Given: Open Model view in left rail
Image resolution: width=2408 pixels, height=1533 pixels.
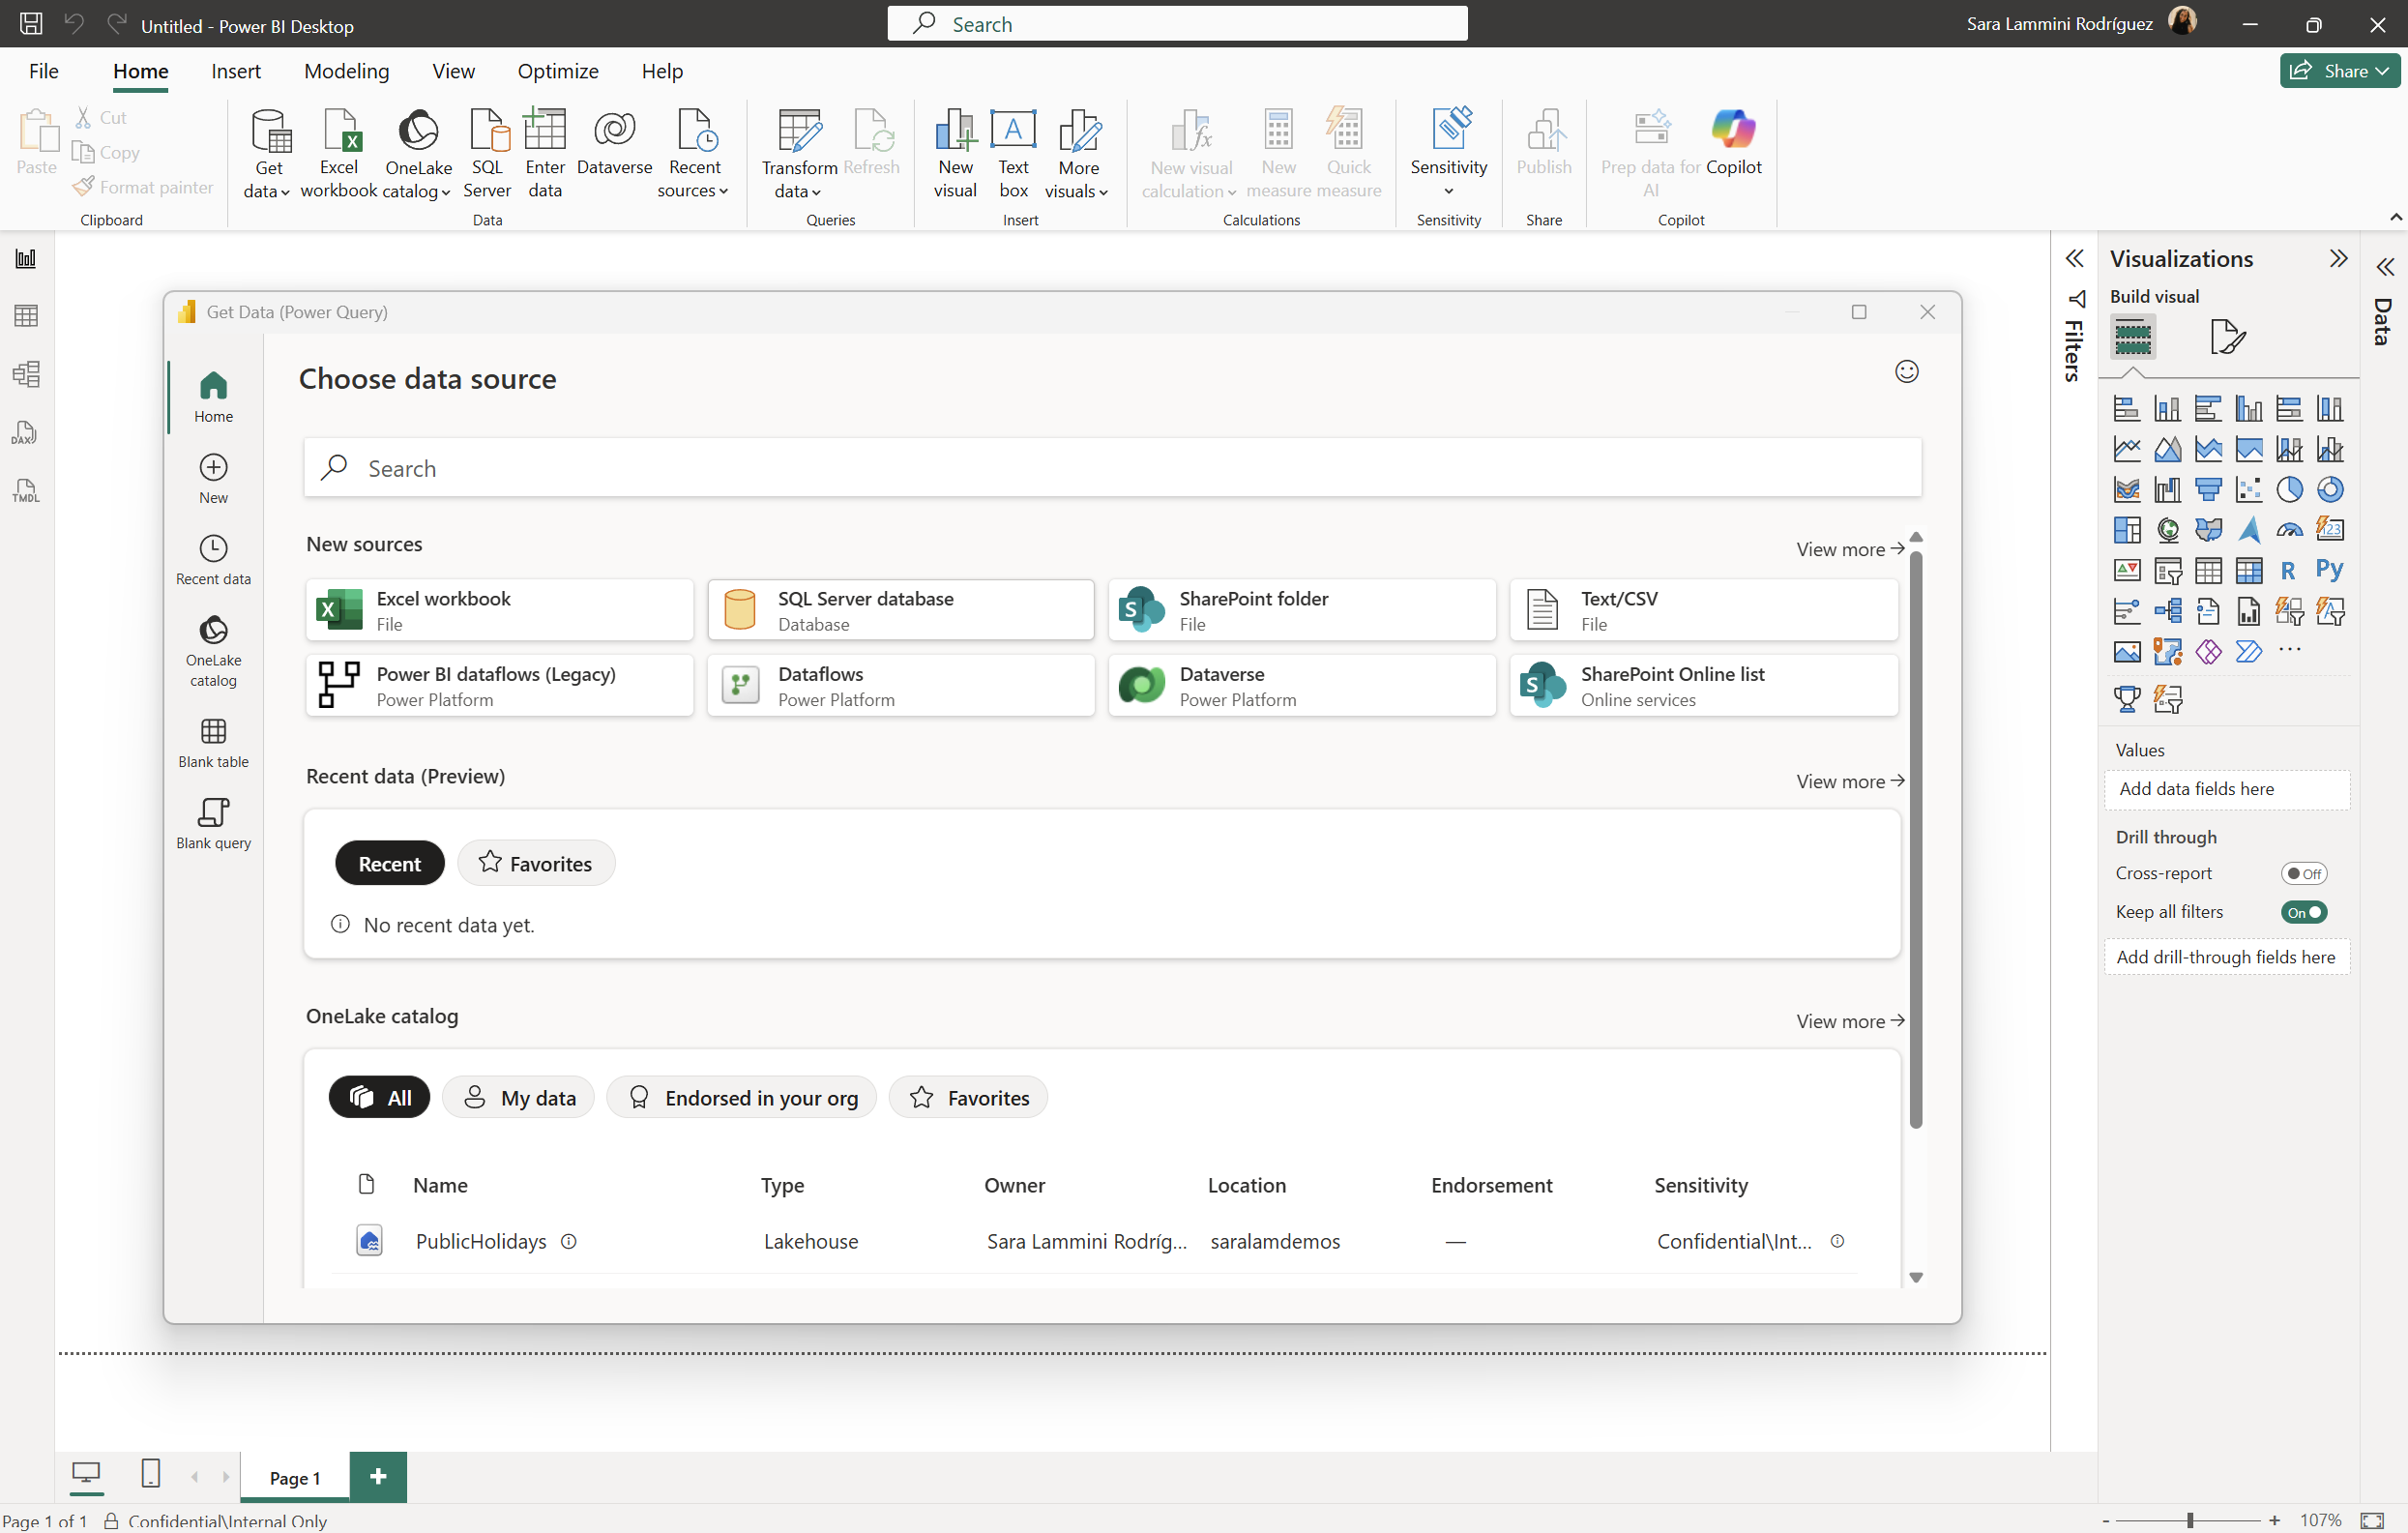Looking at the screenshot, I should tap(26, 374).
